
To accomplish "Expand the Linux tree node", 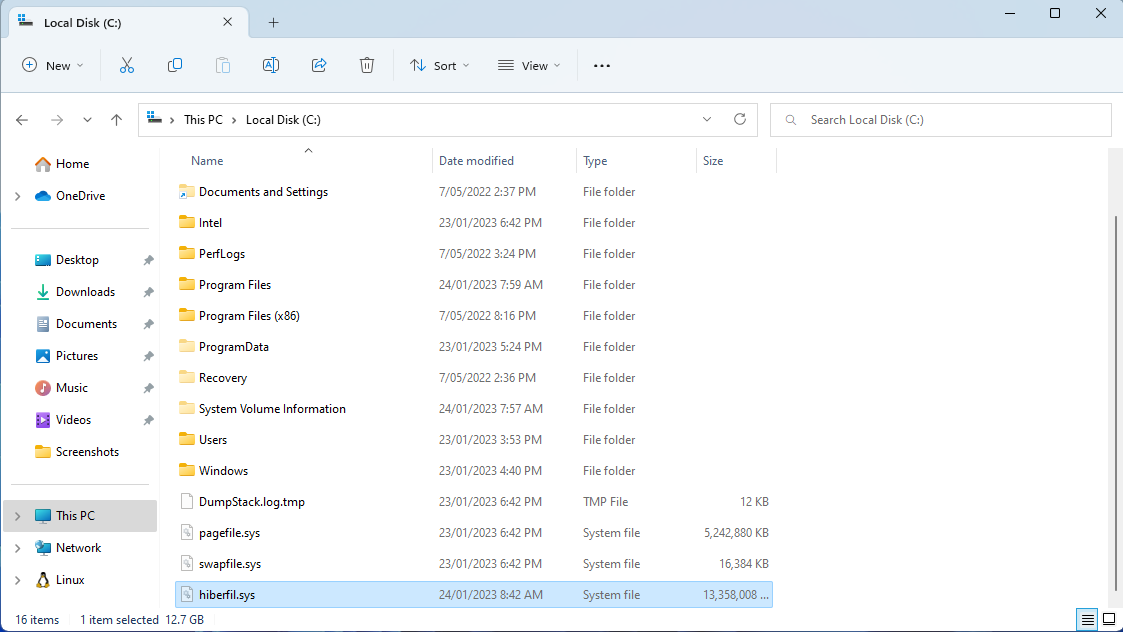I will click(18, 580).
